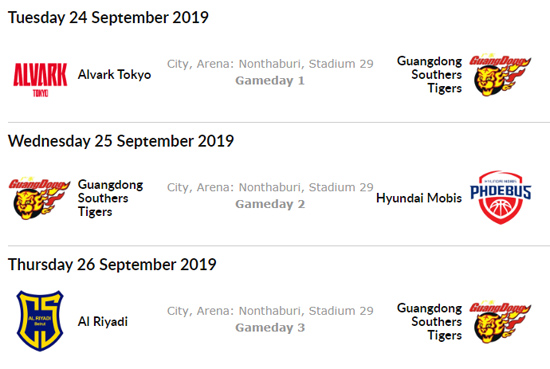The height and width of the screenshot is (369, 550).
Task: Click the Al Riyadi shield logo
Action: pos(40,321)
